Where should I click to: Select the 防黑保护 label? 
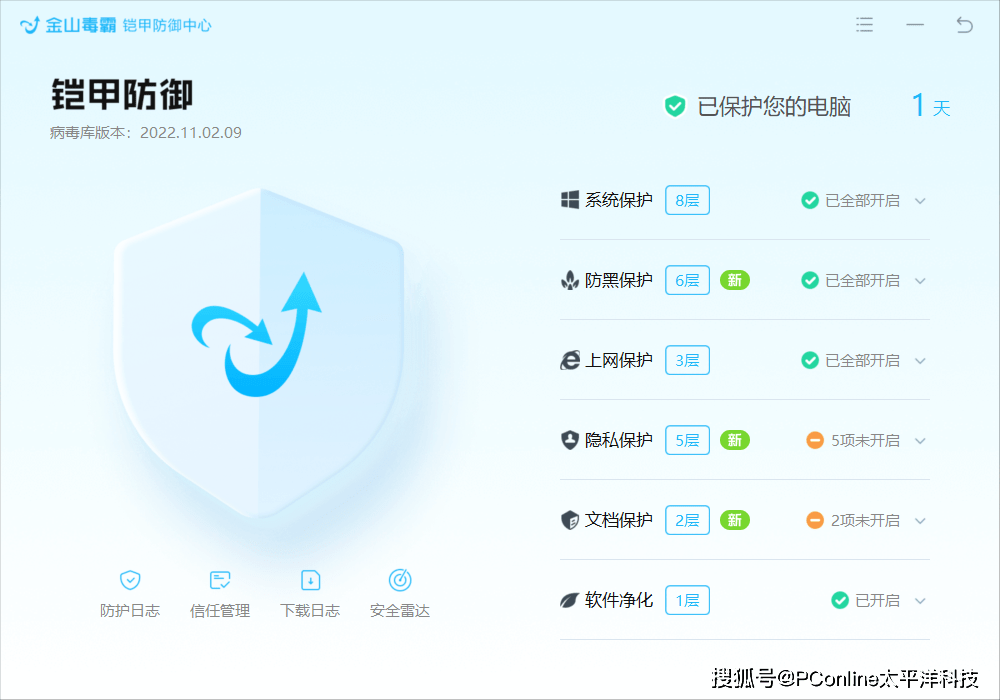619,280
